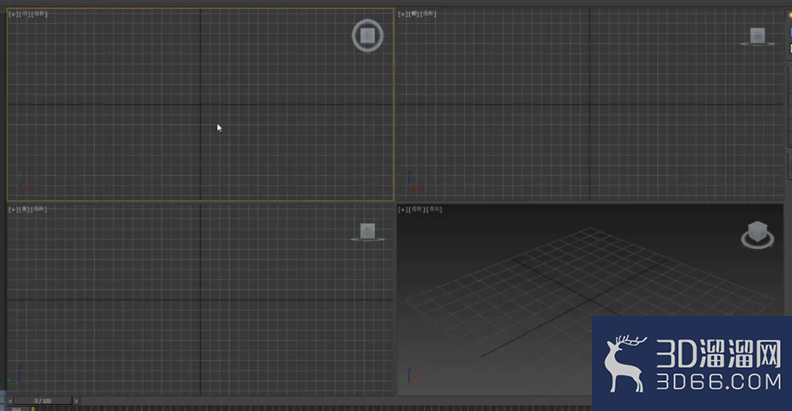Click the ViewCube in the Left viewport

[368, 232]
